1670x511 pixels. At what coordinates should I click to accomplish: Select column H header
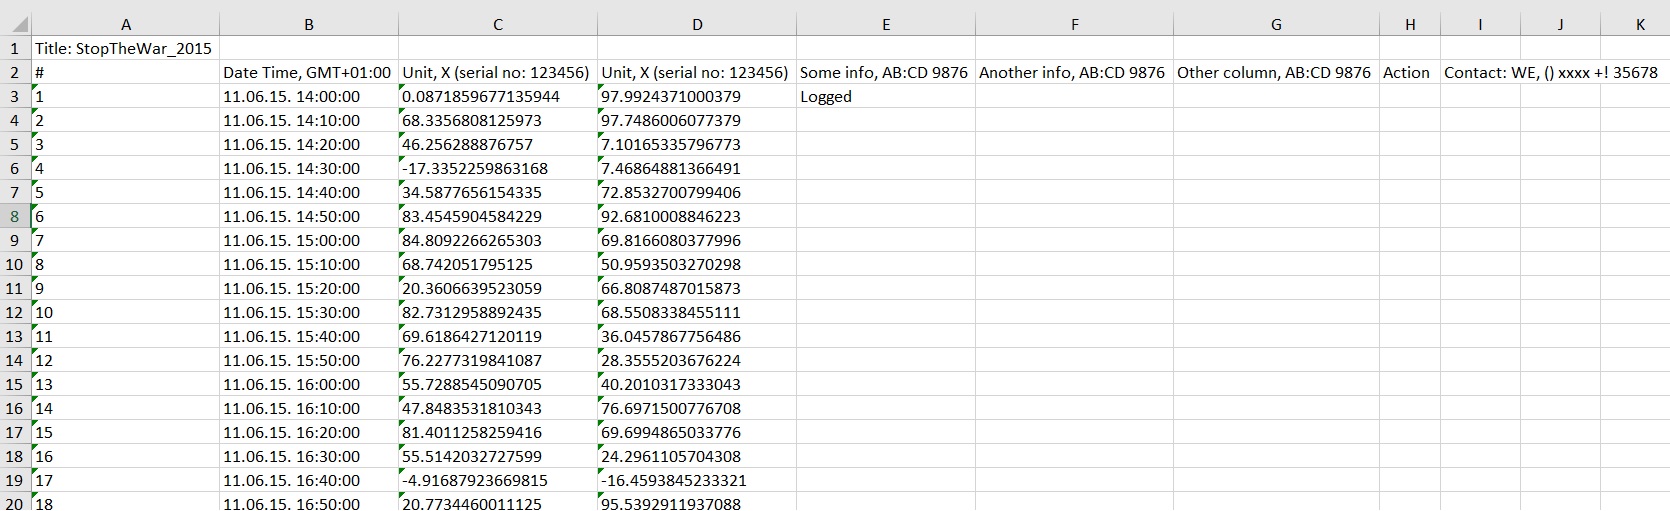point(1409,25)
